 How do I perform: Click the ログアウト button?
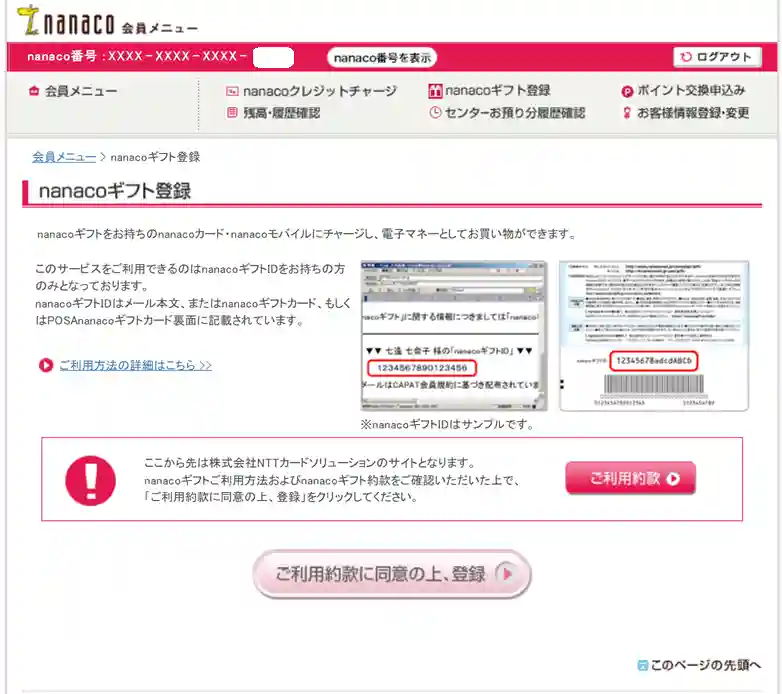718,57
